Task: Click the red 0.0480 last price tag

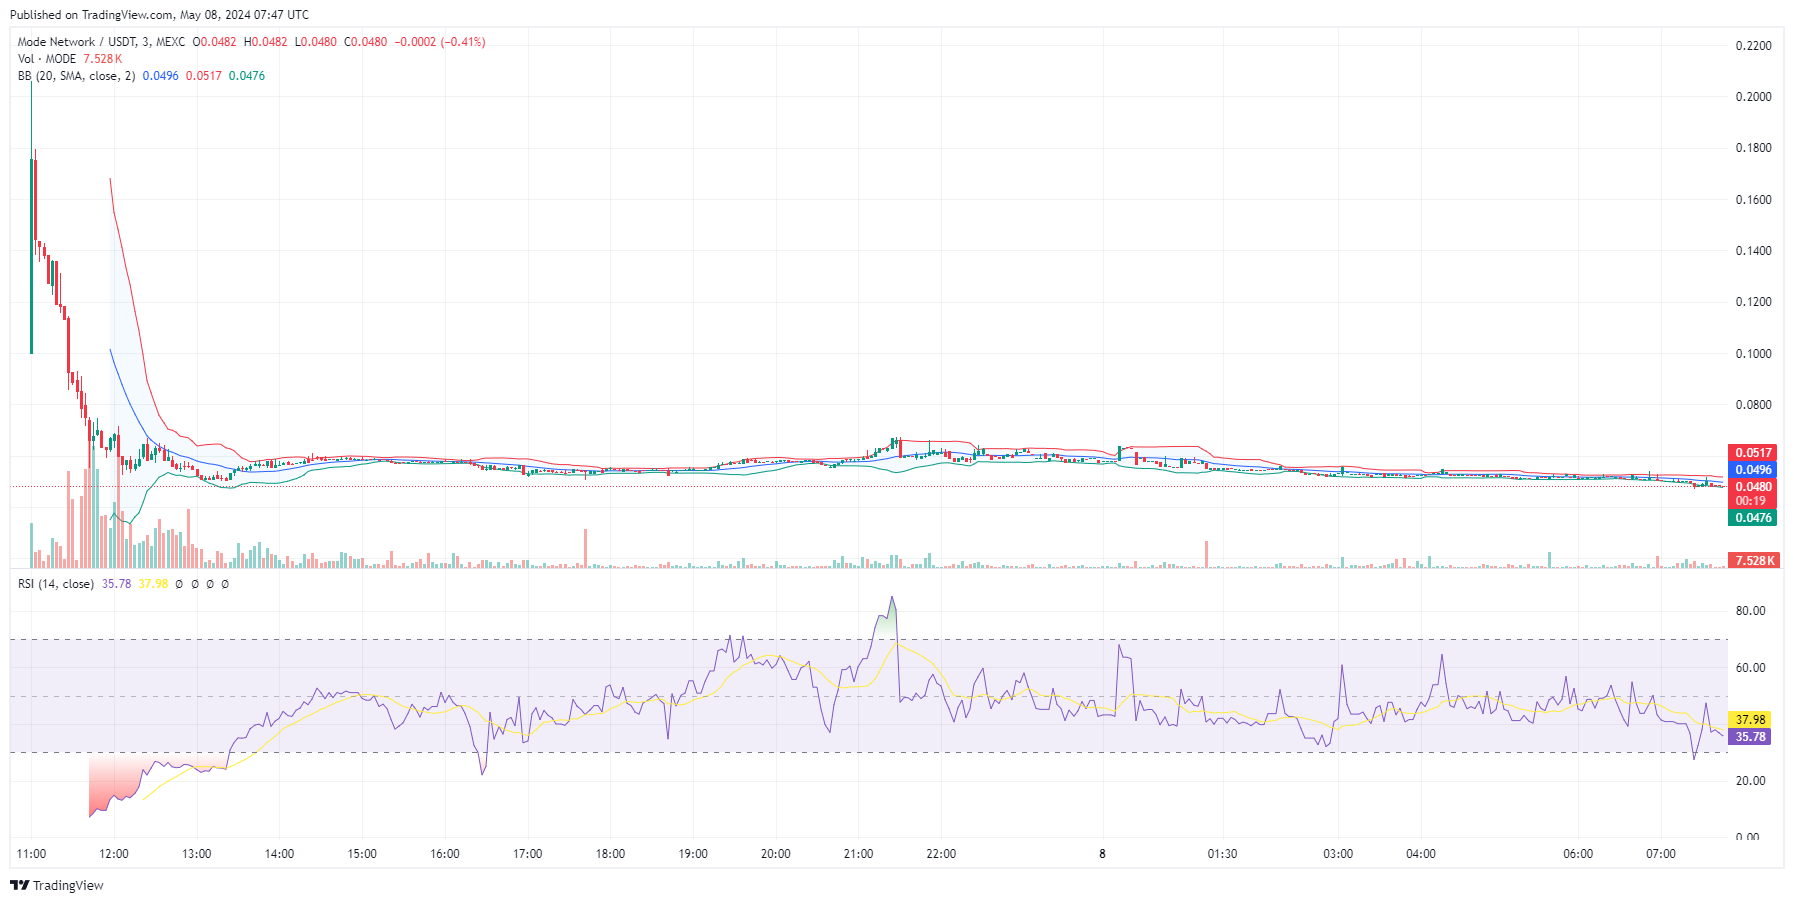Action: coord(1753,487)
